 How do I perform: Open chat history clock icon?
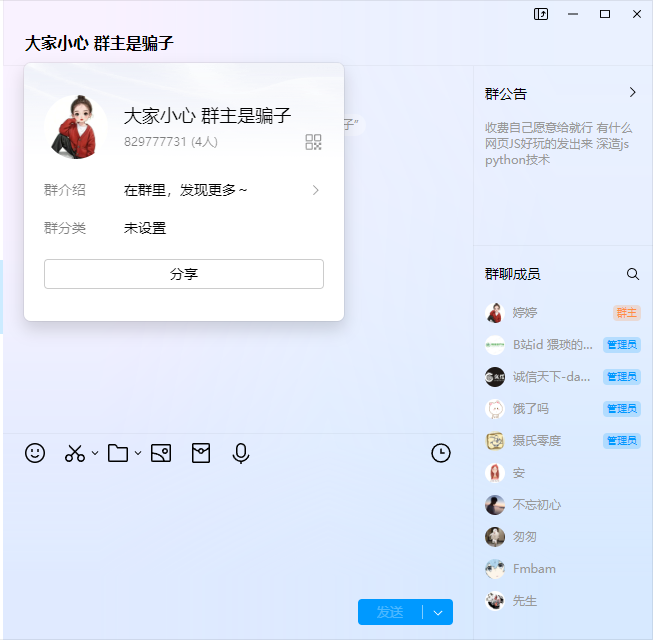coord(441,453)
